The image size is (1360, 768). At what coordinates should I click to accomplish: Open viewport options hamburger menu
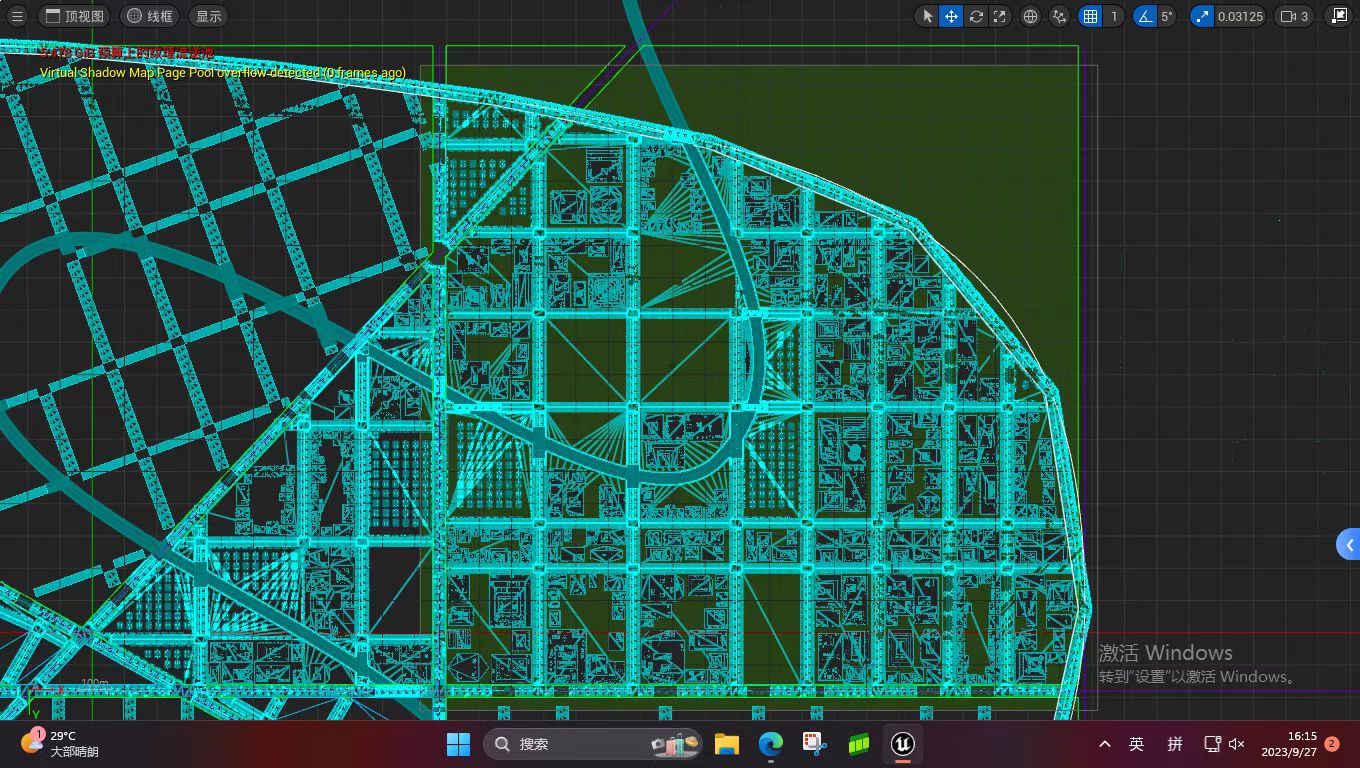point(17,16)
